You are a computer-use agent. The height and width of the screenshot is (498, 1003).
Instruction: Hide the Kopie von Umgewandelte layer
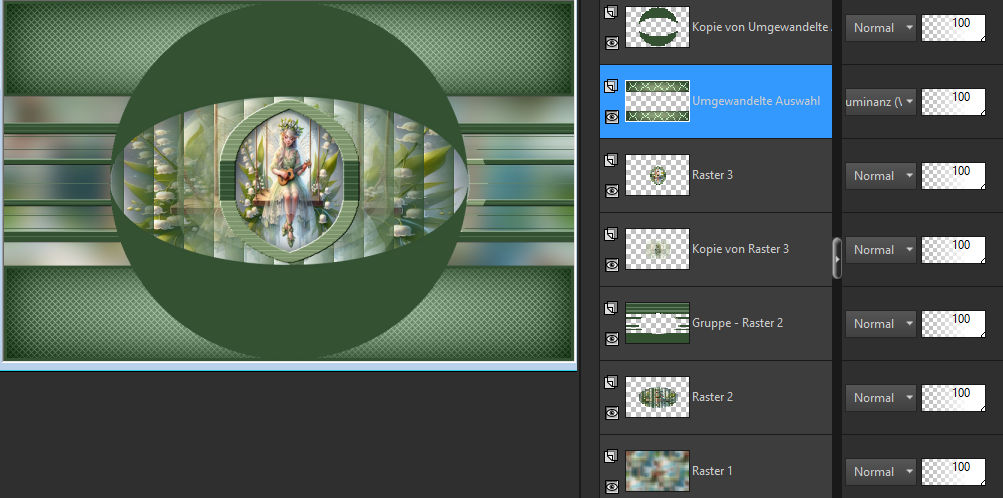point(612,43)
